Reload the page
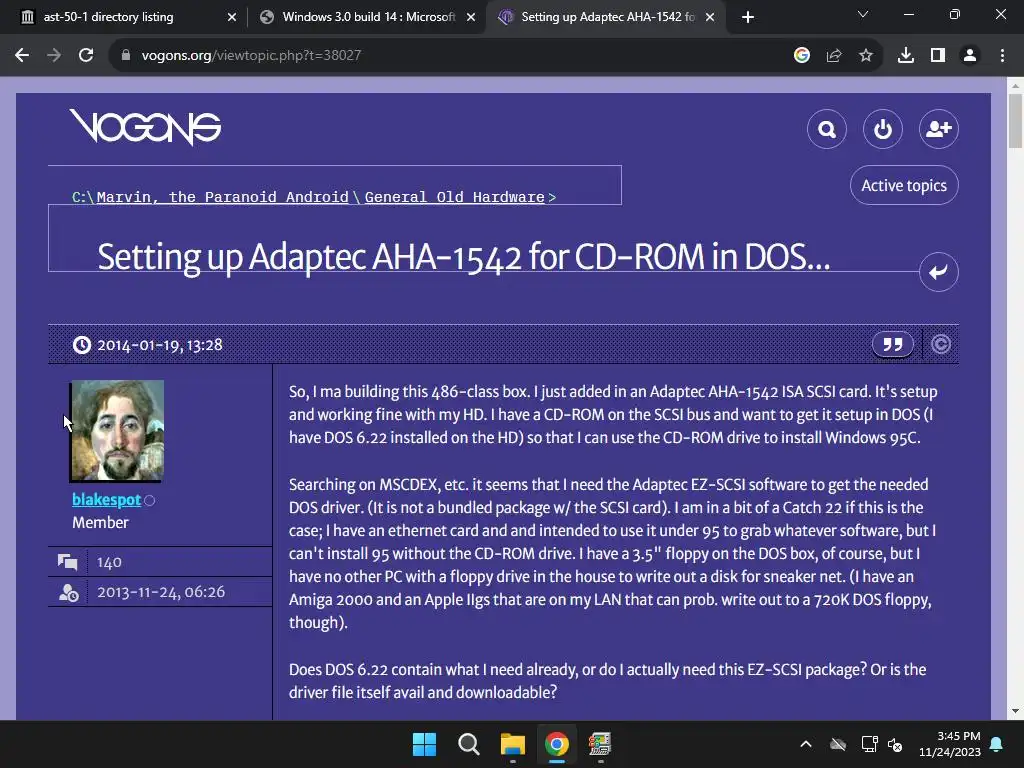The image size is (1024, 768). pos(86,56)
